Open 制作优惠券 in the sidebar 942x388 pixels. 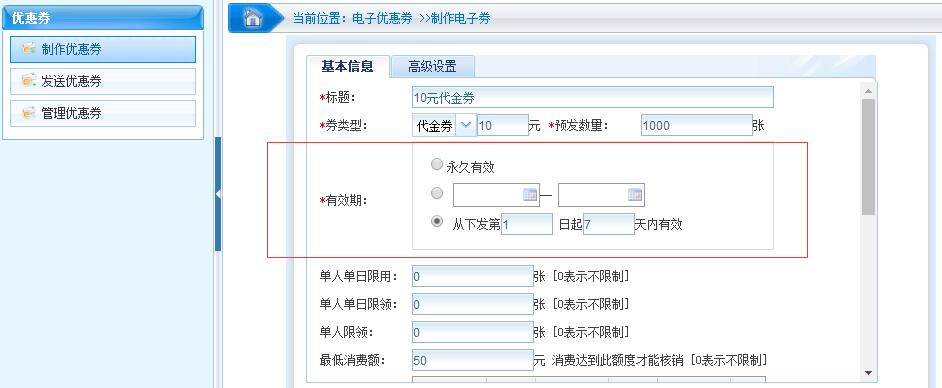[x=103, y=49]
